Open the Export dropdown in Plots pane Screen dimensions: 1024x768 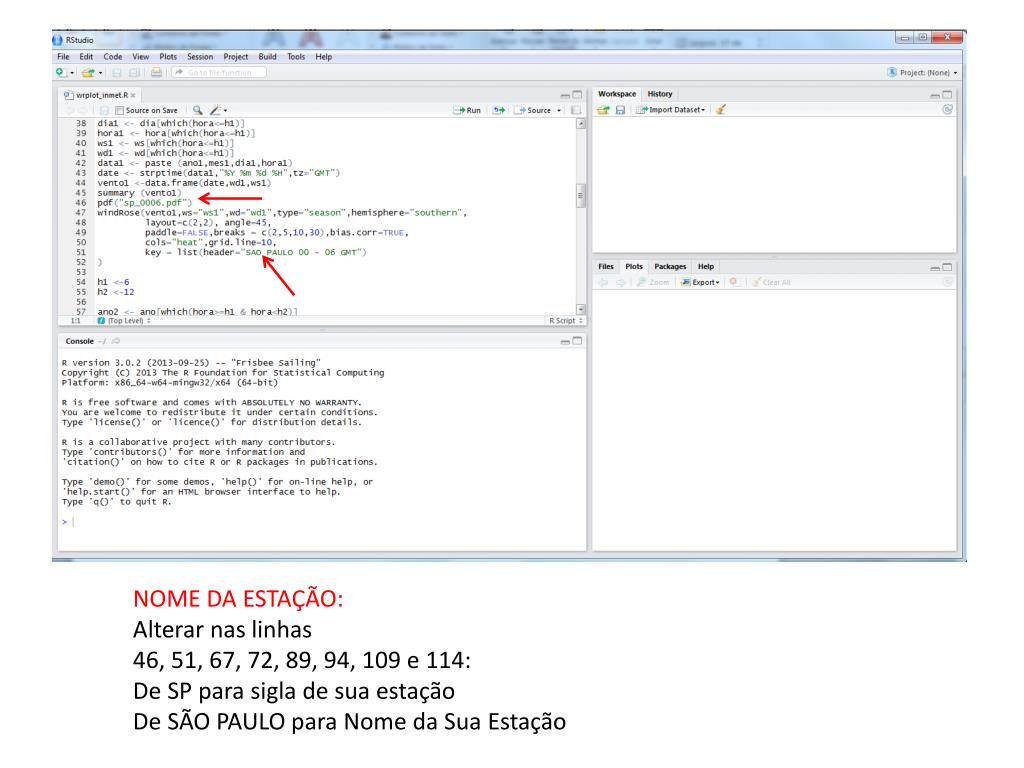(700, 282)
